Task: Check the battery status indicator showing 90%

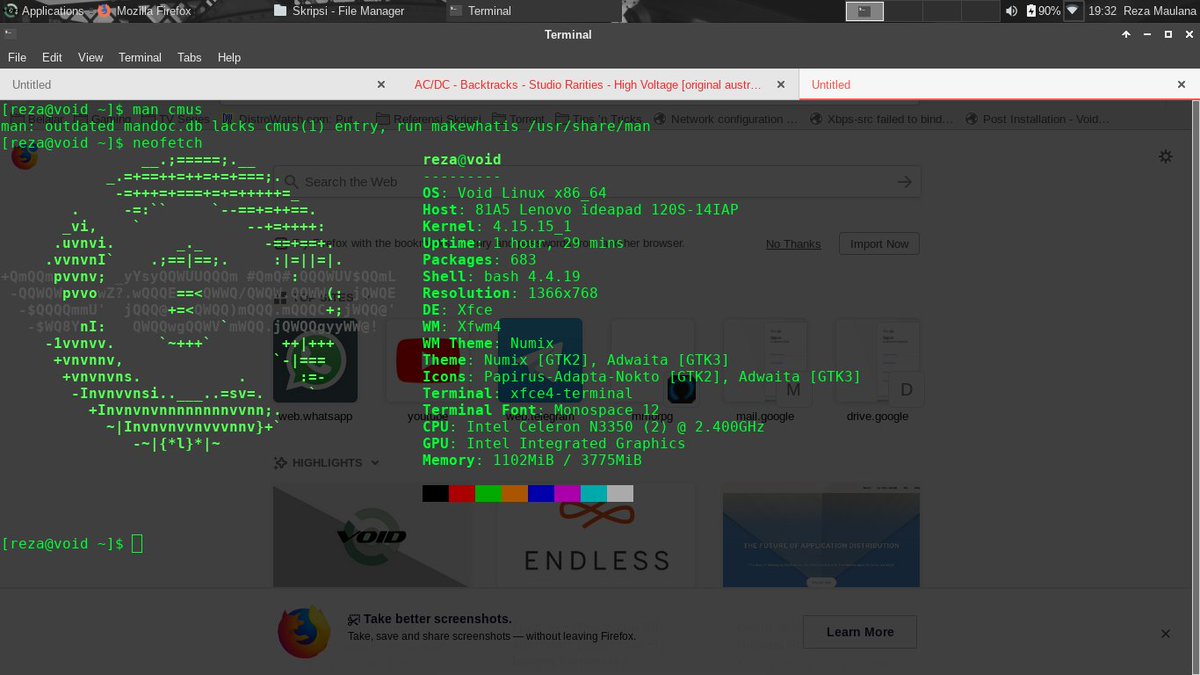Action: 1043,11
